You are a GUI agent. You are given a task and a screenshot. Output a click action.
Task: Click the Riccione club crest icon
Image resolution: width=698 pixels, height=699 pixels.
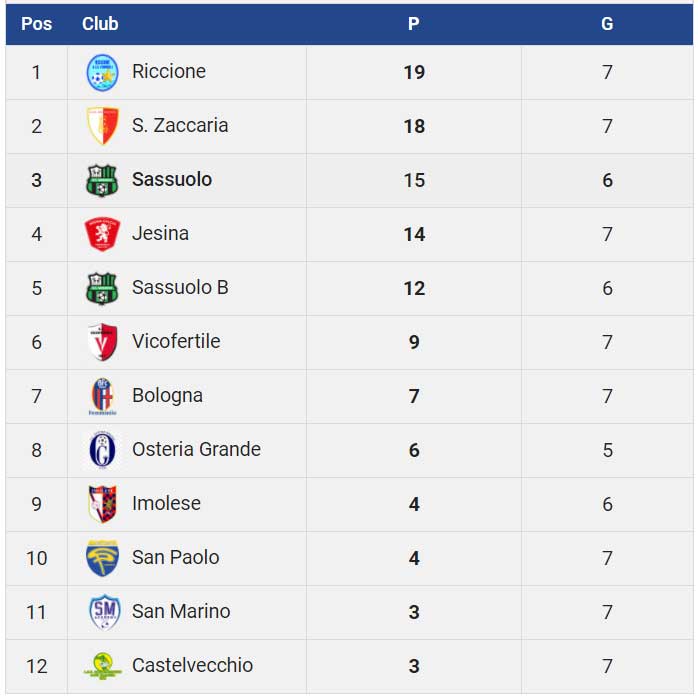[102, 72]
